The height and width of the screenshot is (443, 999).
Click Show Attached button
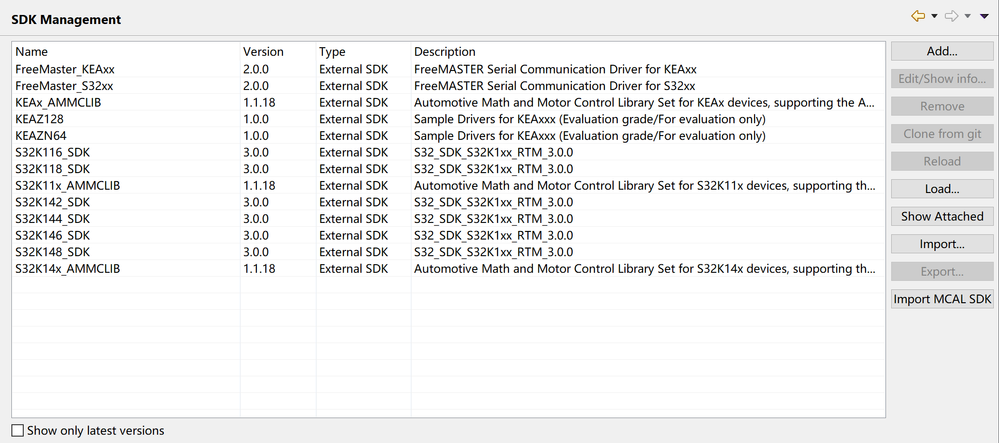942,216
